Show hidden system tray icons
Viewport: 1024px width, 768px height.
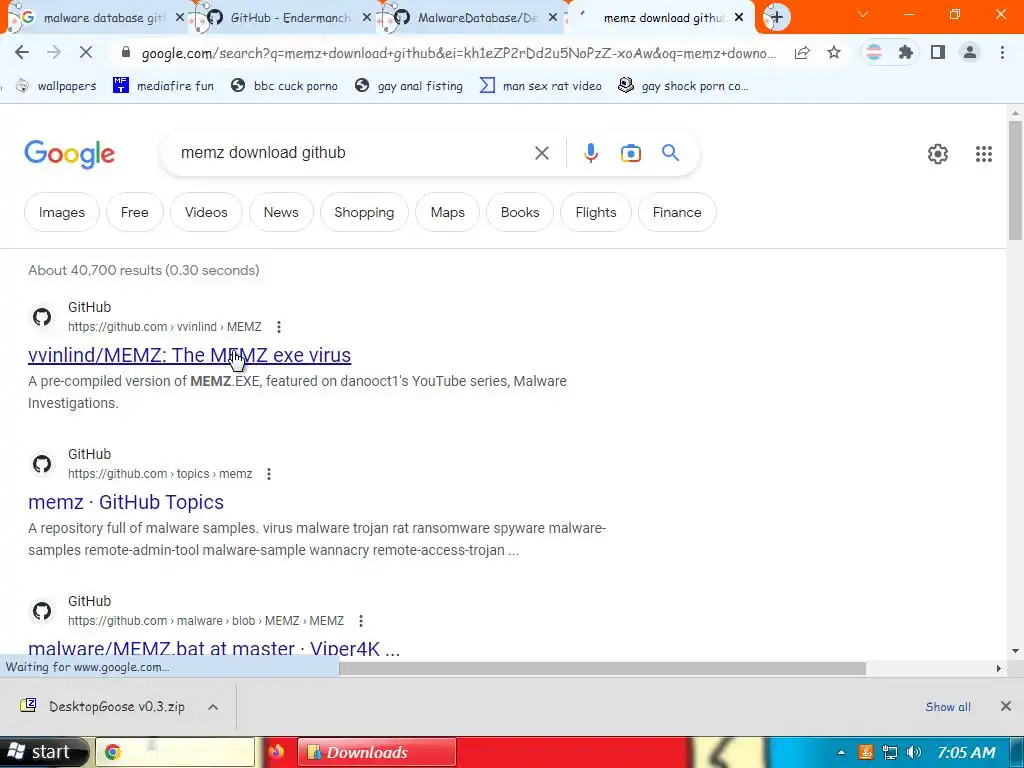841,752
